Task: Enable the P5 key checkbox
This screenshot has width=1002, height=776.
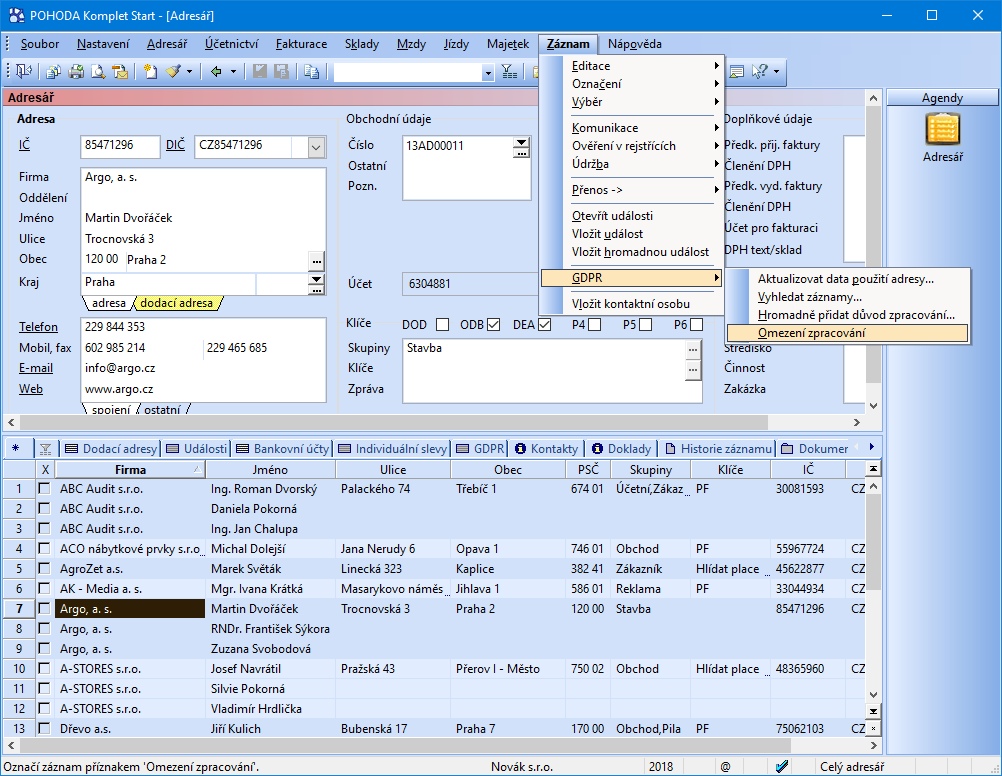Action: pyautogui.click(x=645, y=325)
